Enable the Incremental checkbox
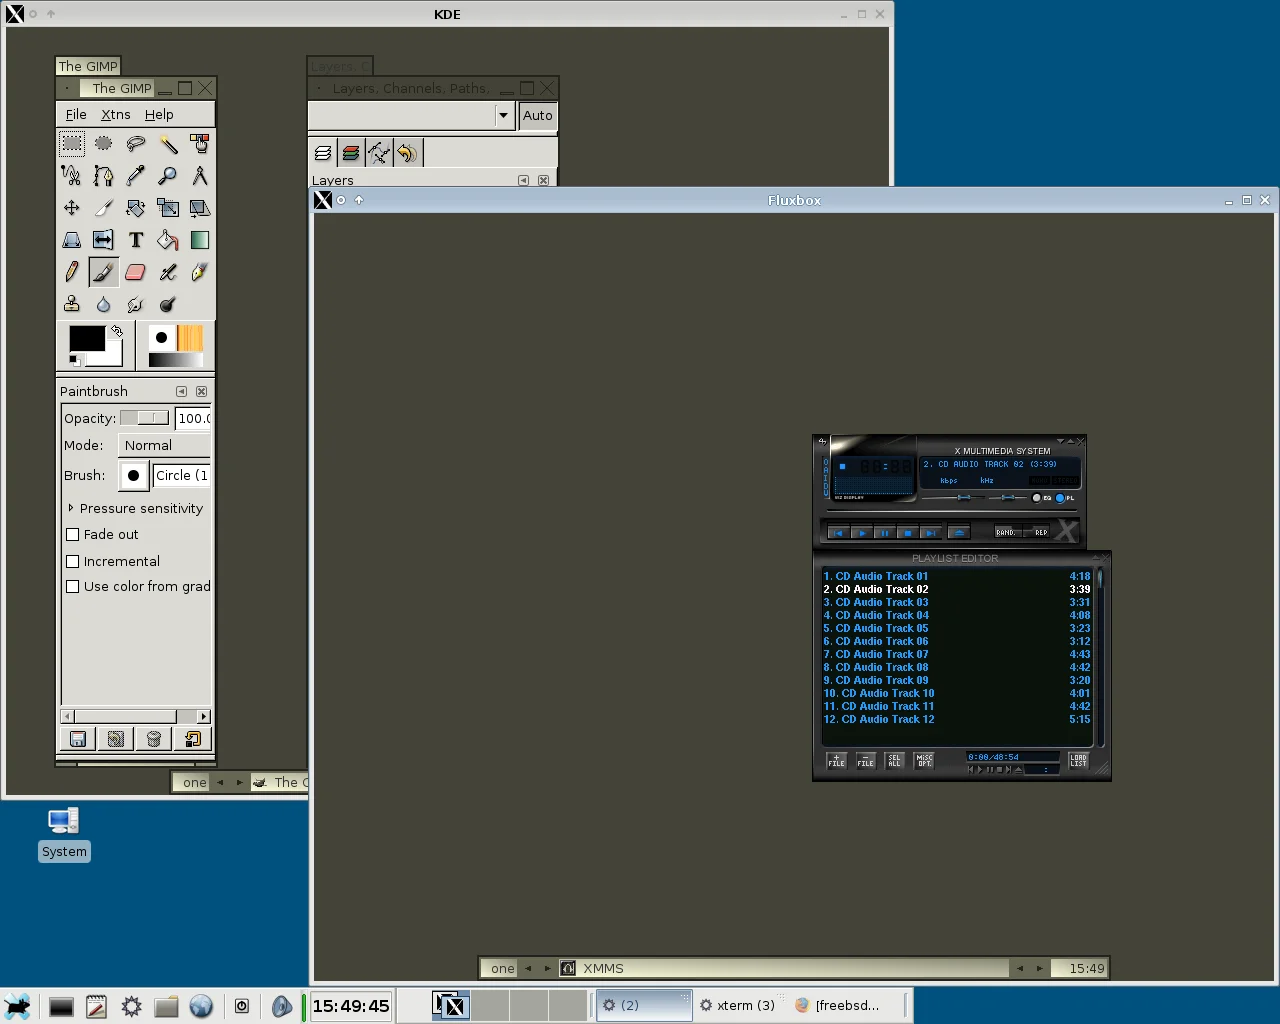This screenshot has width=1280, height=1024. pos(72,562)
